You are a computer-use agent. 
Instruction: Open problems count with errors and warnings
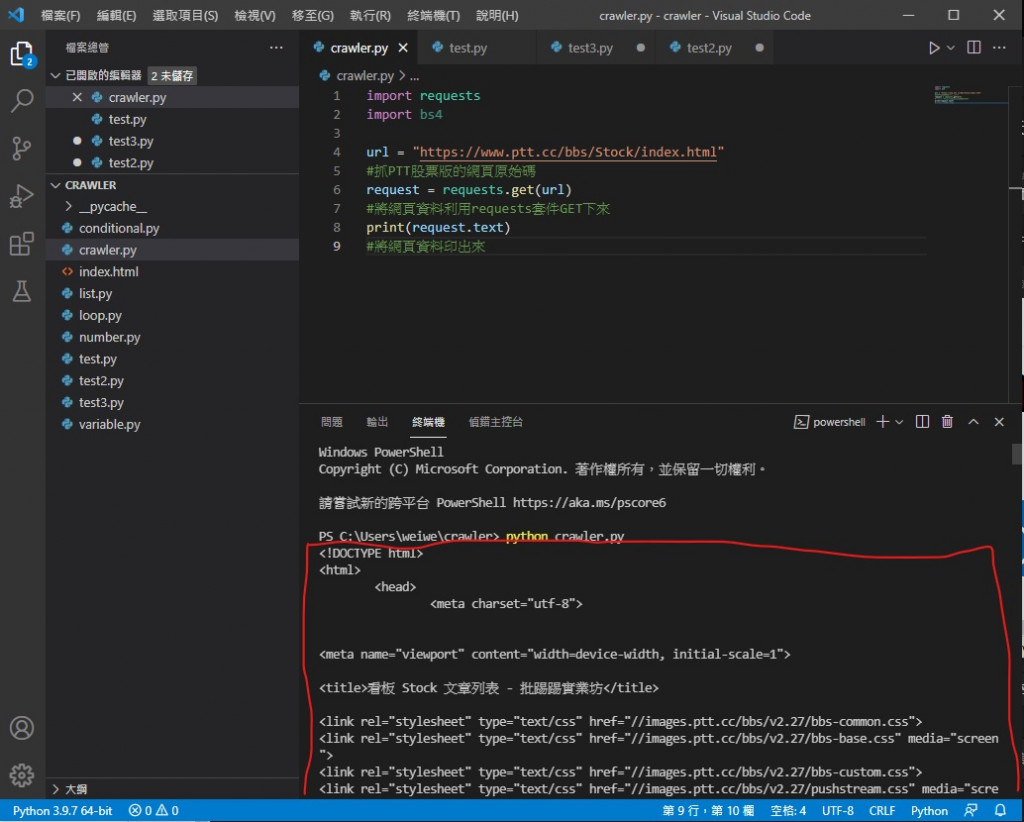(153, 810)
